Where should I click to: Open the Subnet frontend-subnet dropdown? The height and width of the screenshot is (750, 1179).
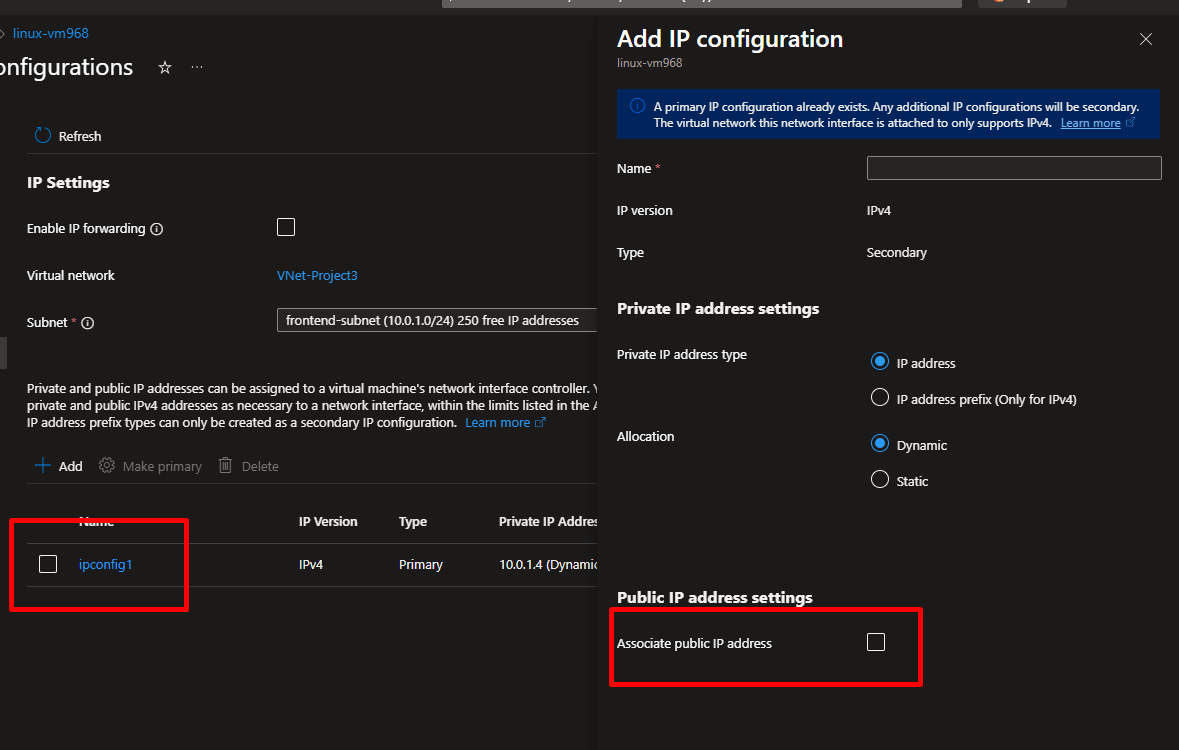tap(436, 320)
